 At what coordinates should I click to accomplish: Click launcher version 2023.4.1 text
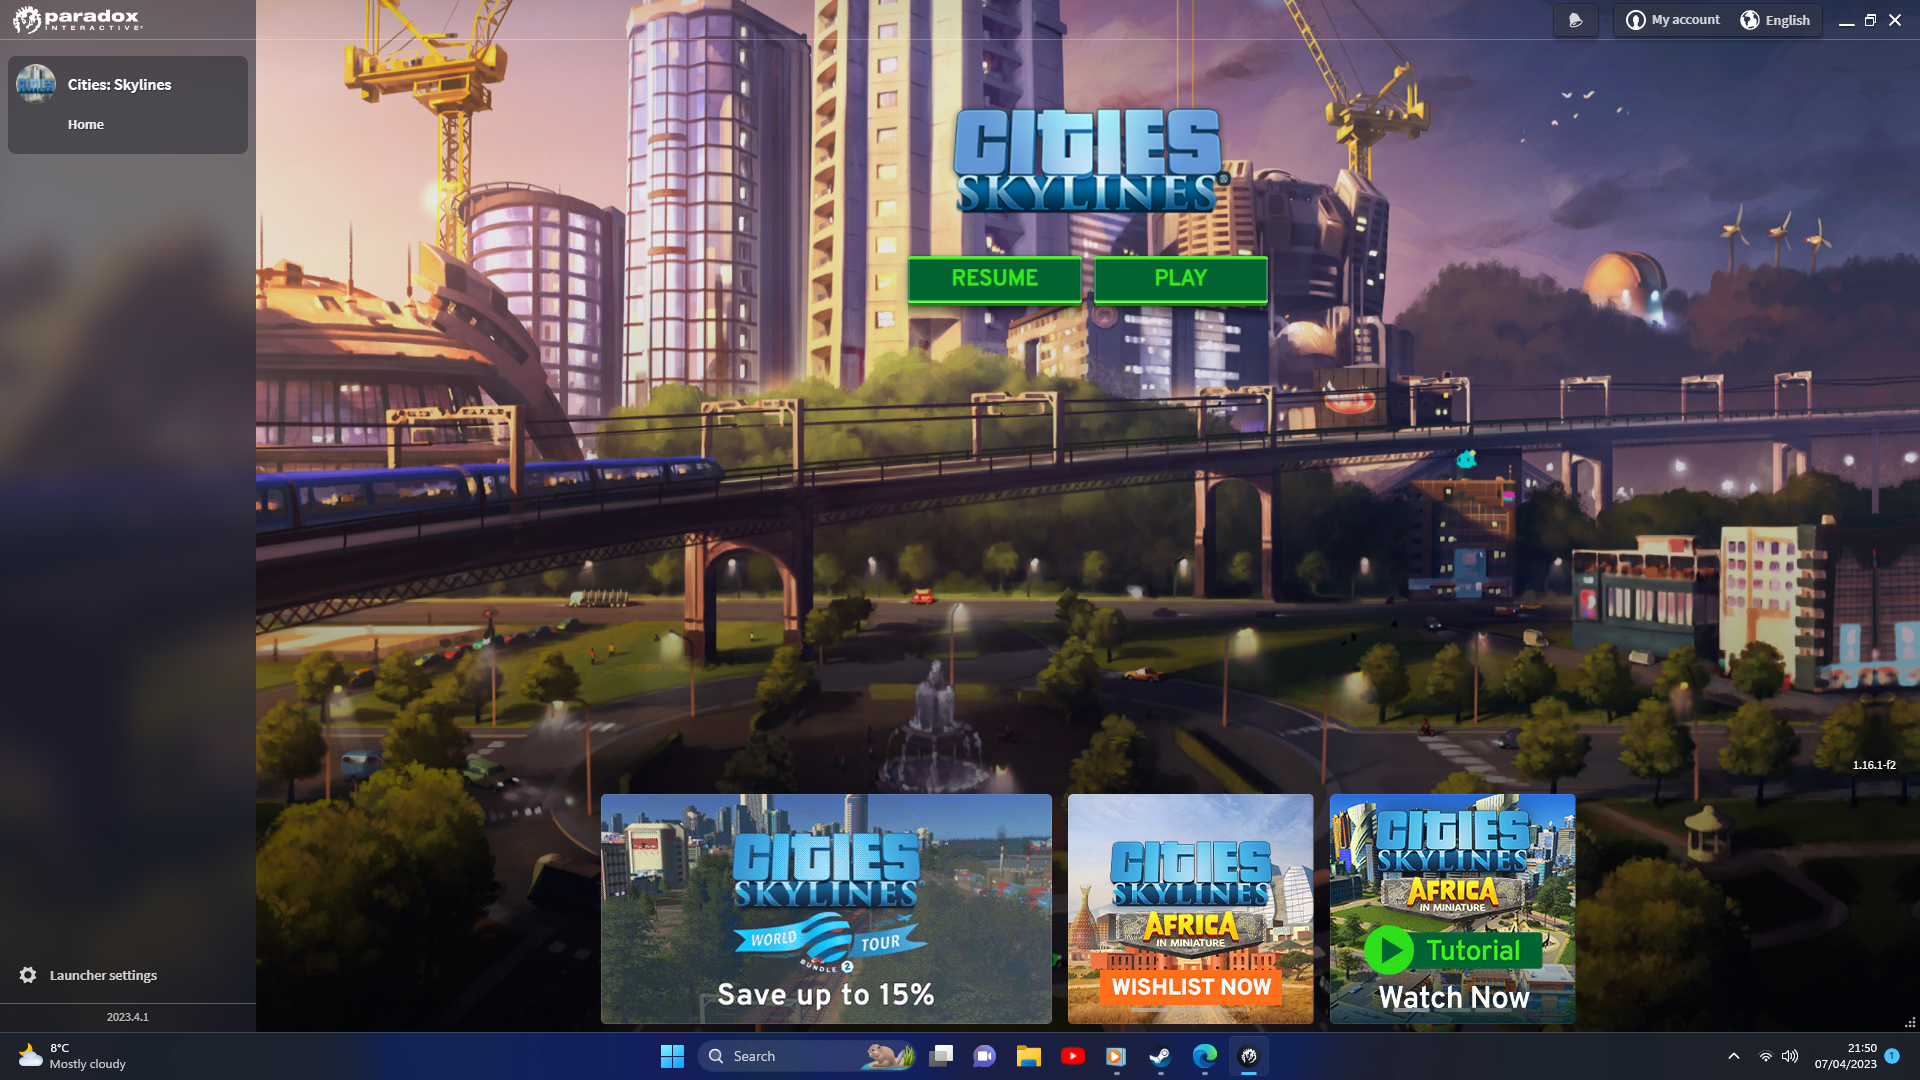coord(128,1017)
